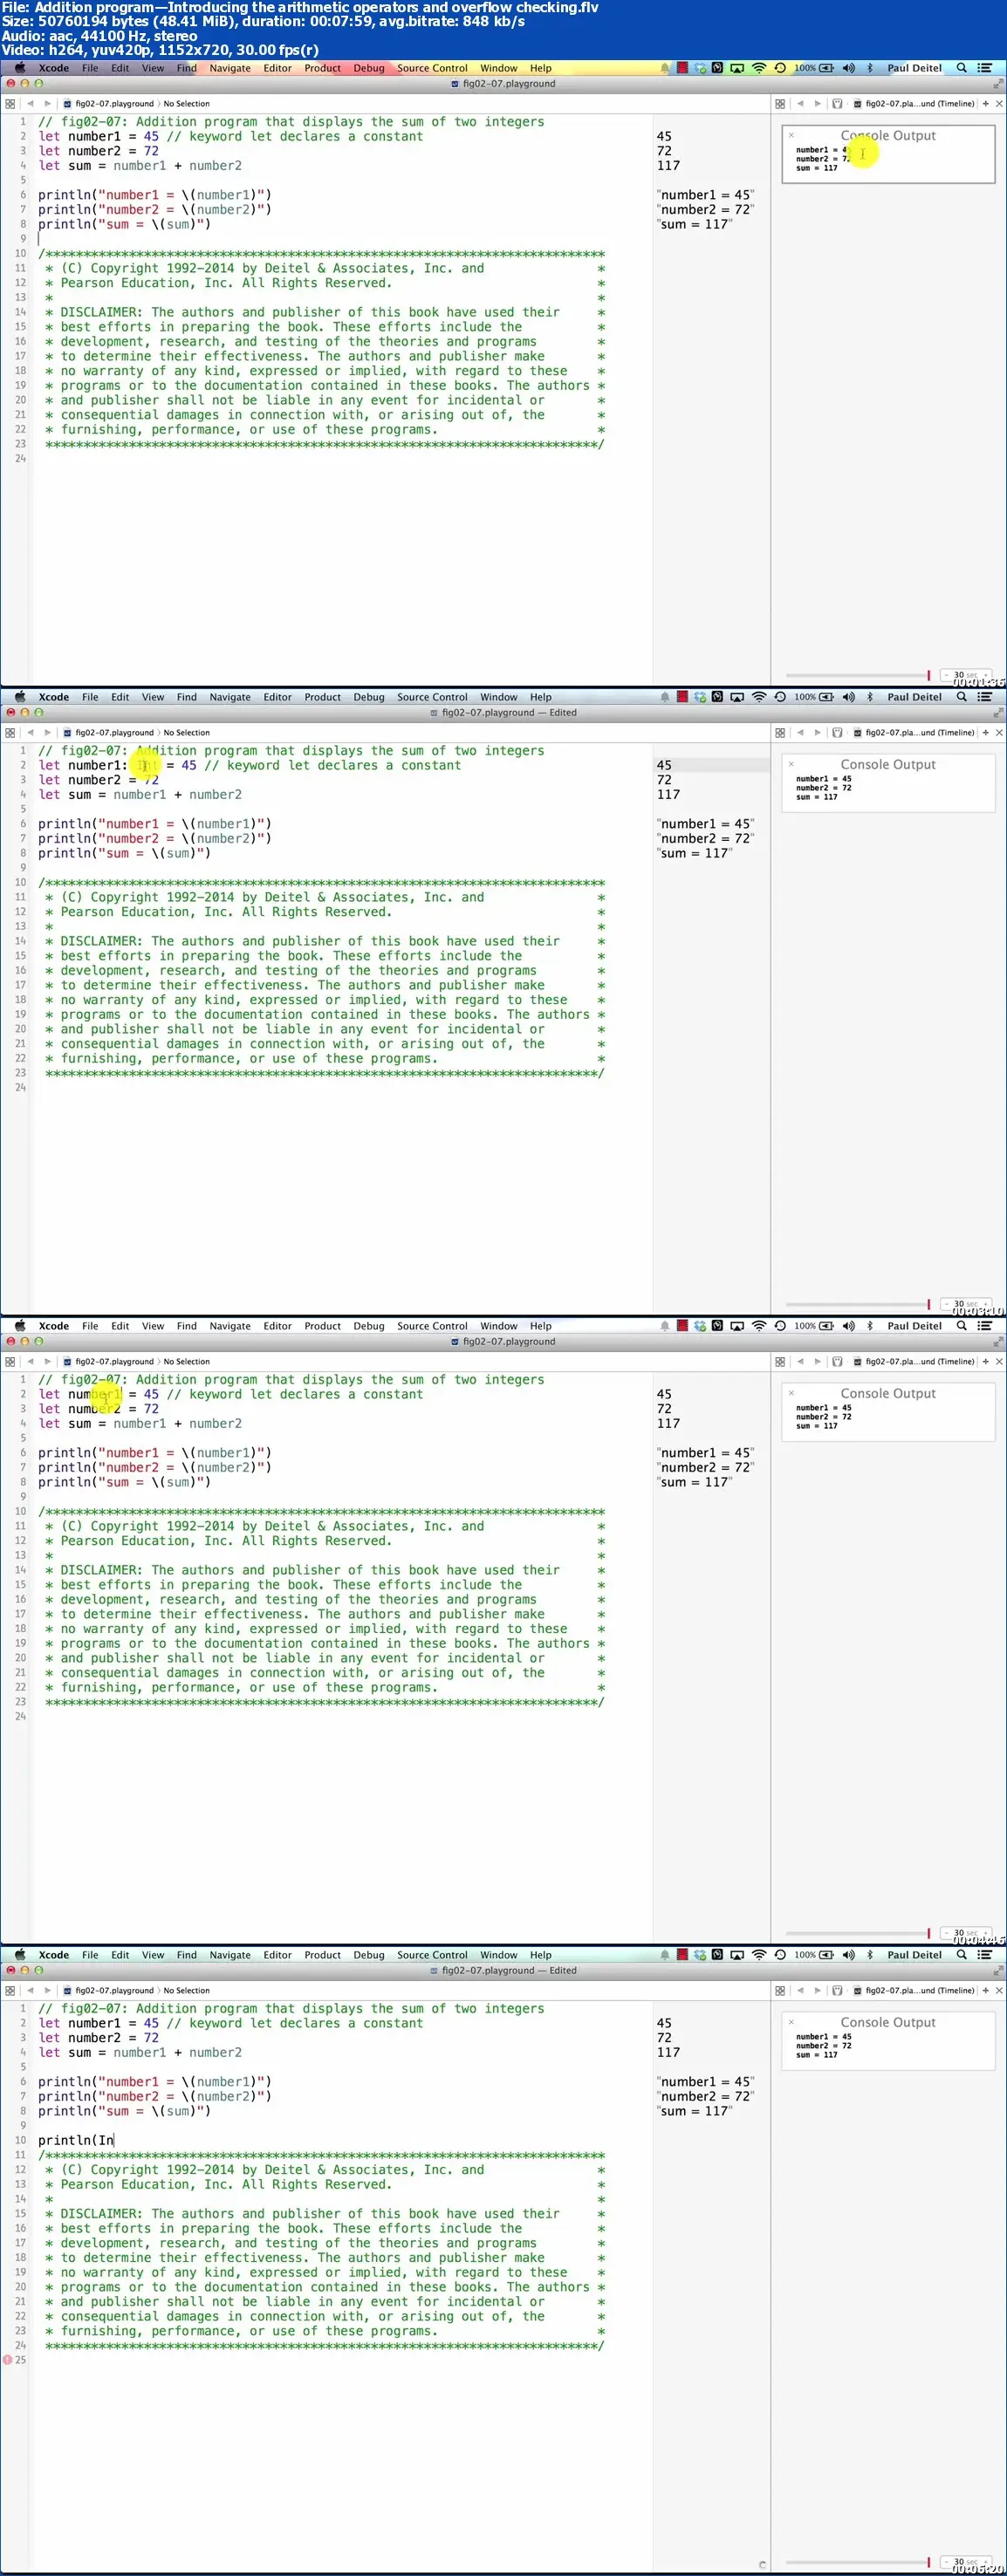Open the Apple menu in the top frame

[20, 68]
